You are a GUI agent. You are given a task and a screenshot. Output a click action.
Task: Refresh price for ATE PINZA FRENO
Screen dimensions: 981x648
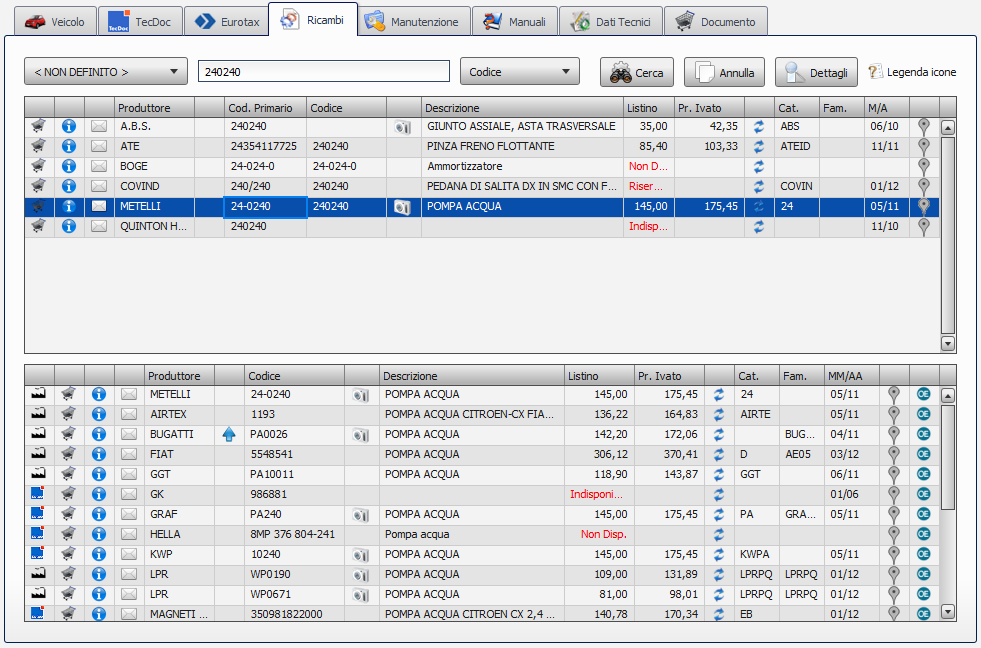pos(759,146)
